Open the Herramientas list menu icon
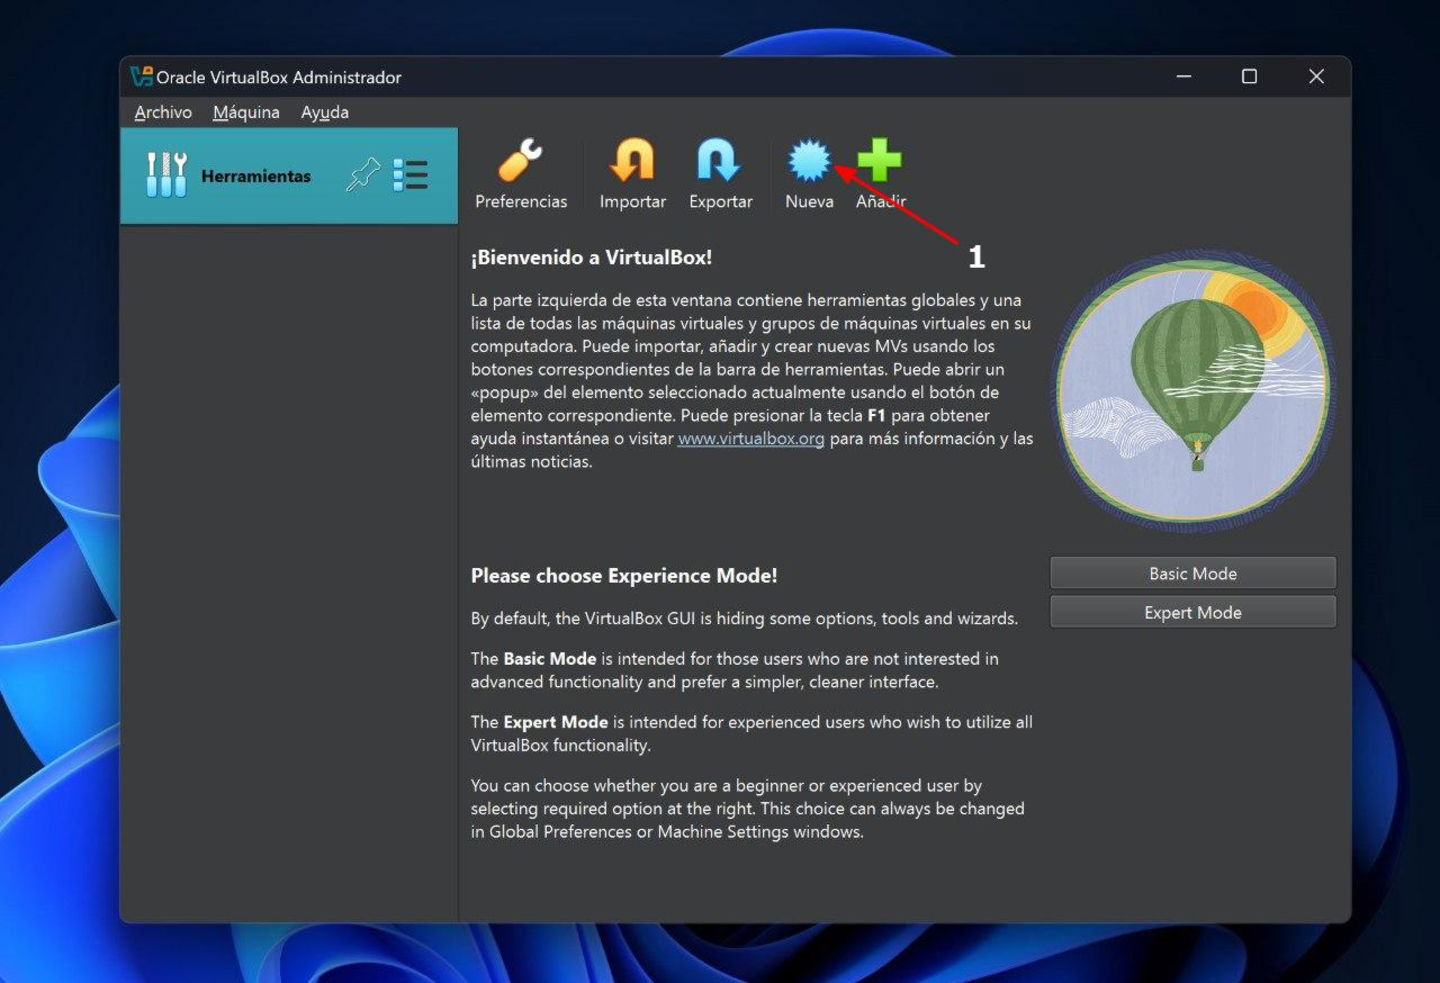This screenshot has height=983, width=1440. (x=410, y=175)
